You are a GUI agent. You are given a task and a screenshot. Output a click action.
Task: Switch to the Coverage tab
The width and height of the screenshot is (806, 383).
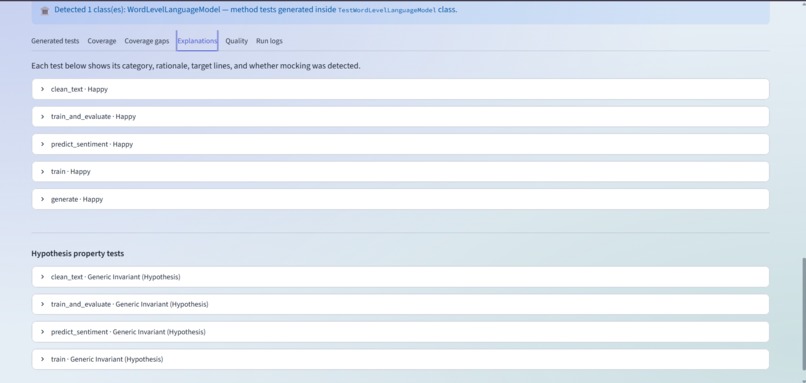coord(102,41)
